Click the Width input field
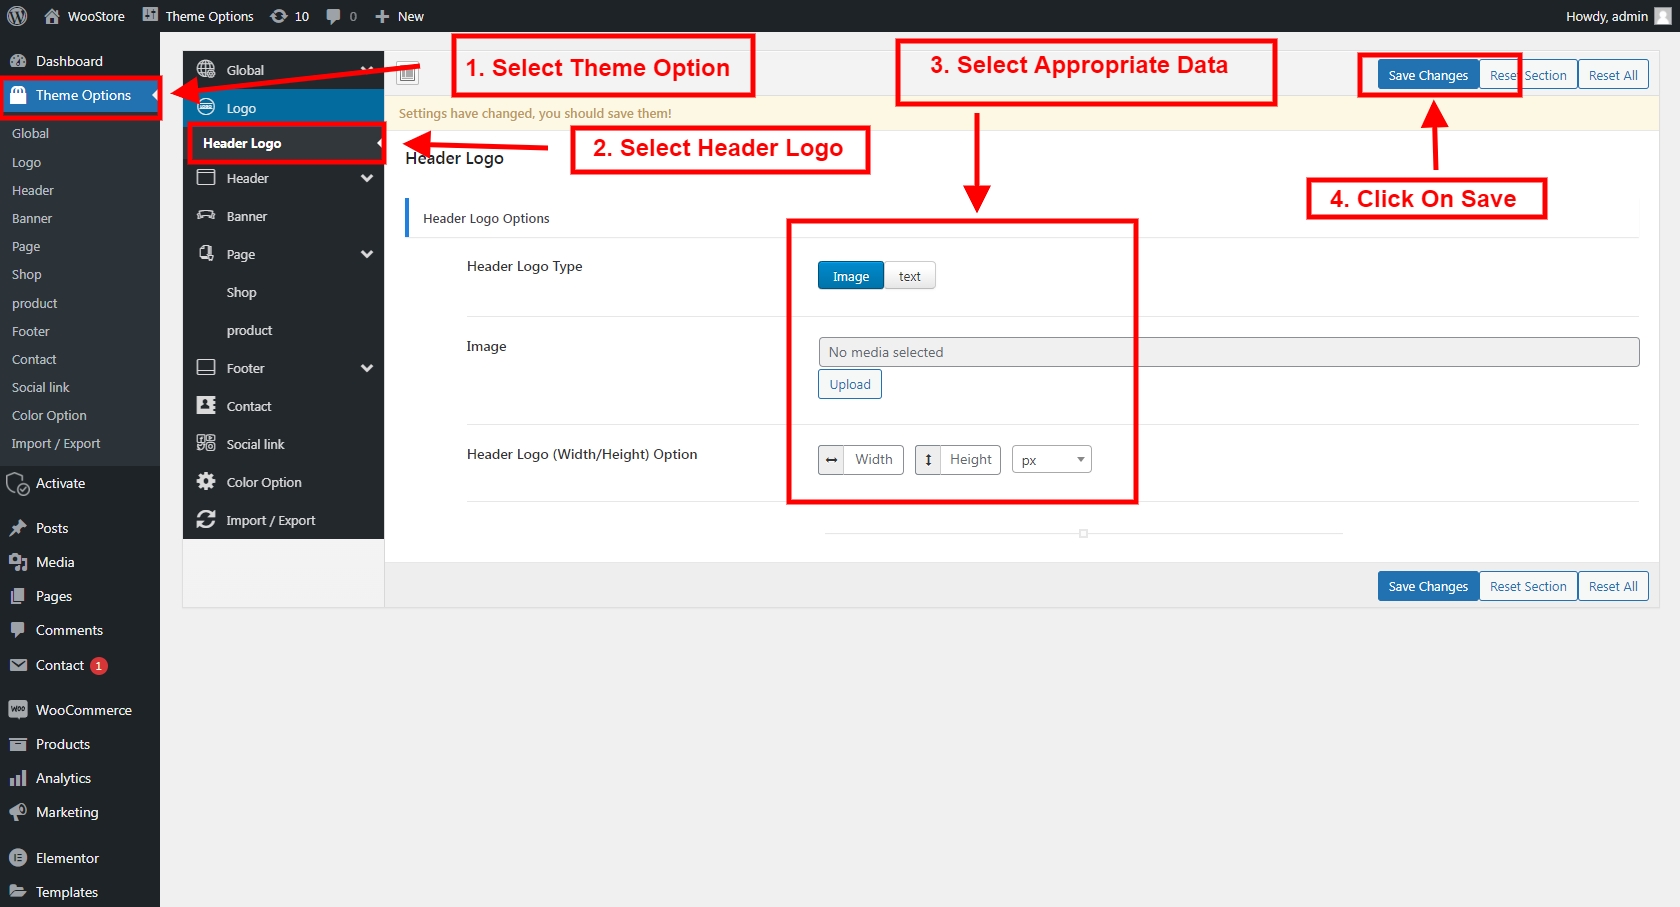 [x=873, y=460]
